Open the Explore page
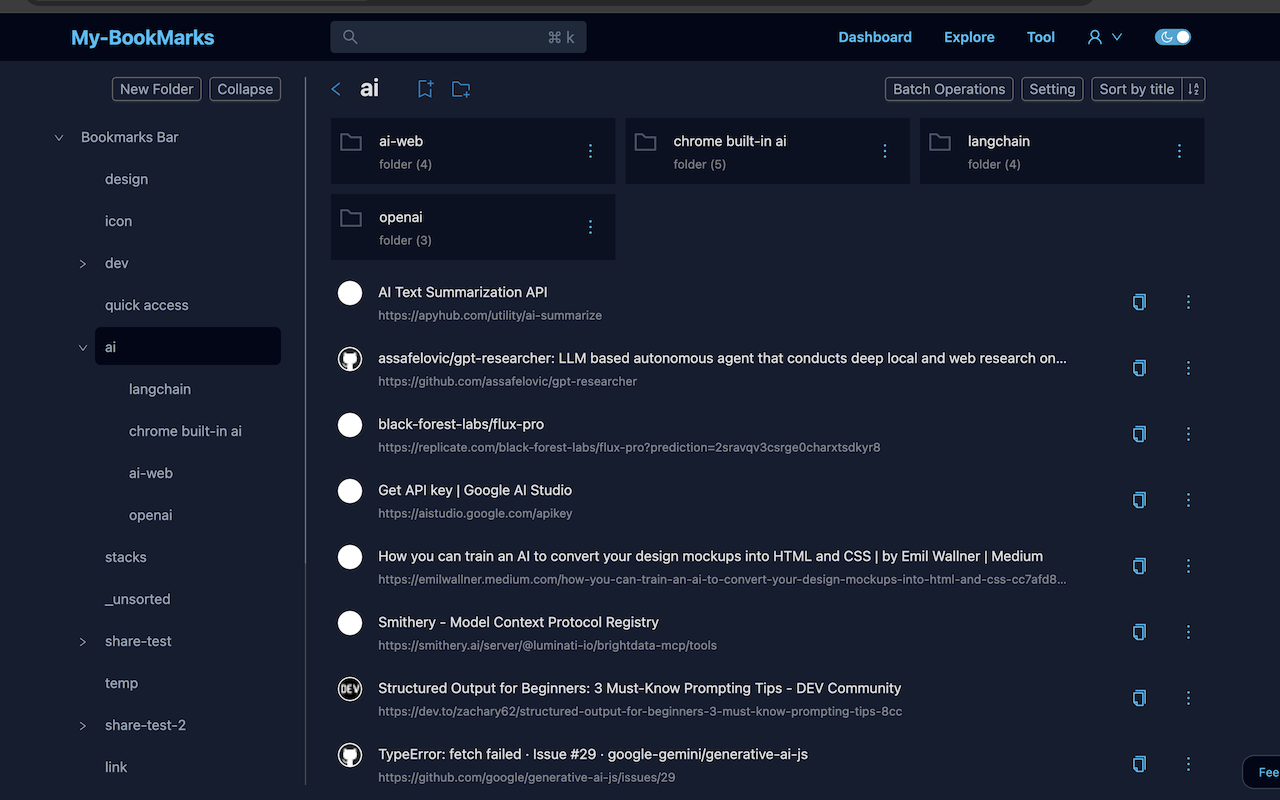 pos(969,37)
